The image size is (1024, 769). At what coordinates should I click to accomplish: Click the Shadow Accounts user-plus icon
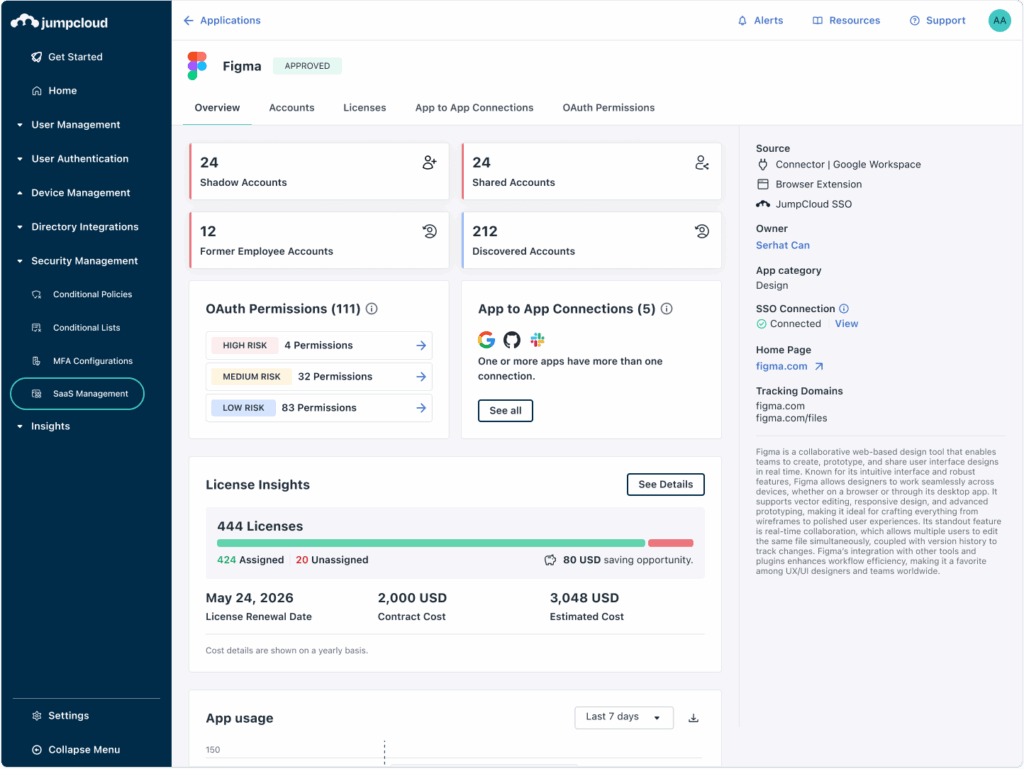point(429,163)
